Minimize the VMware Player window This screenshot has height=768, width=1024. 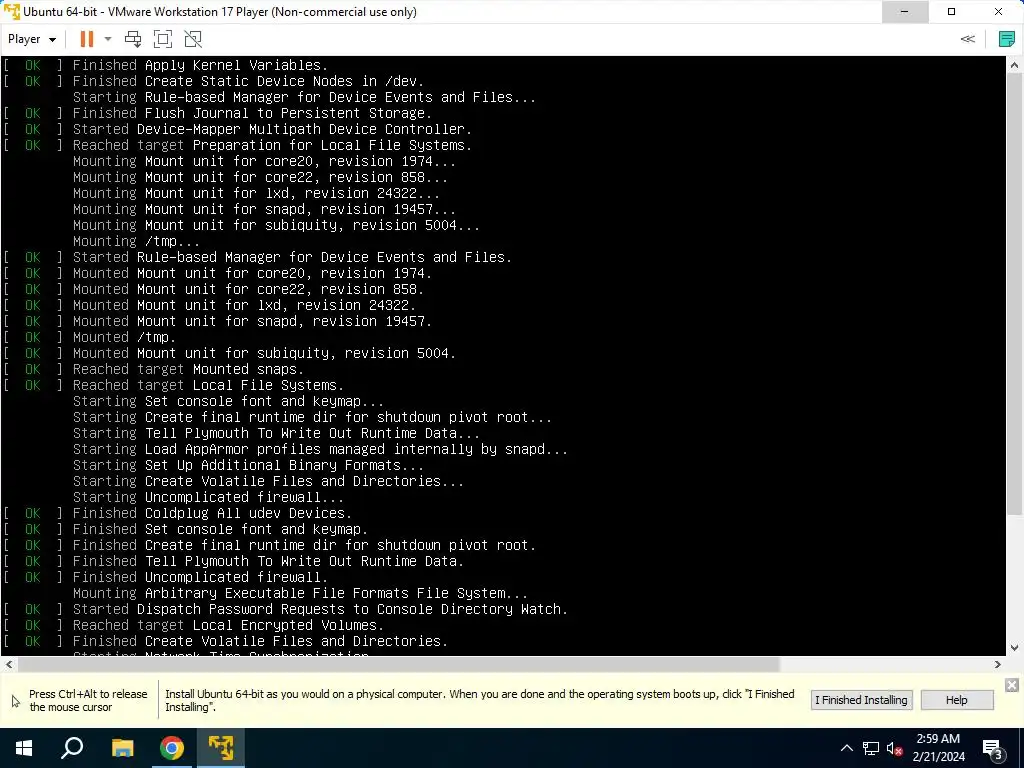click(904, 12)
